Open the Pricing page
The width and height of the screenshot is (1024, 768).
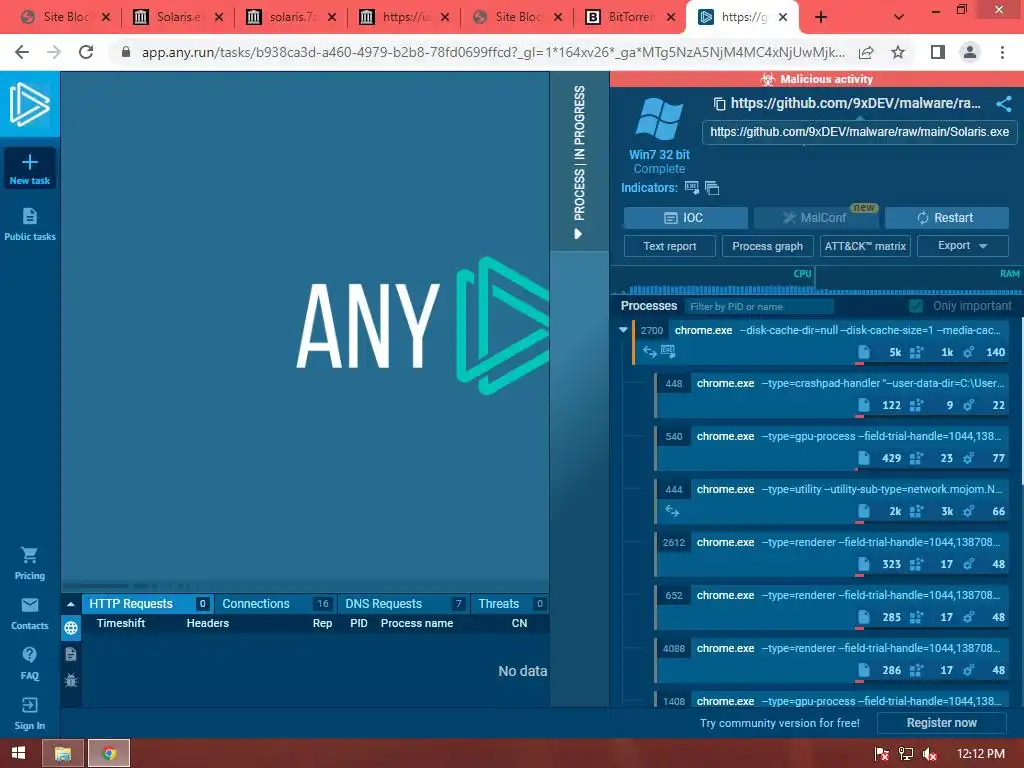tap(29, 564)
